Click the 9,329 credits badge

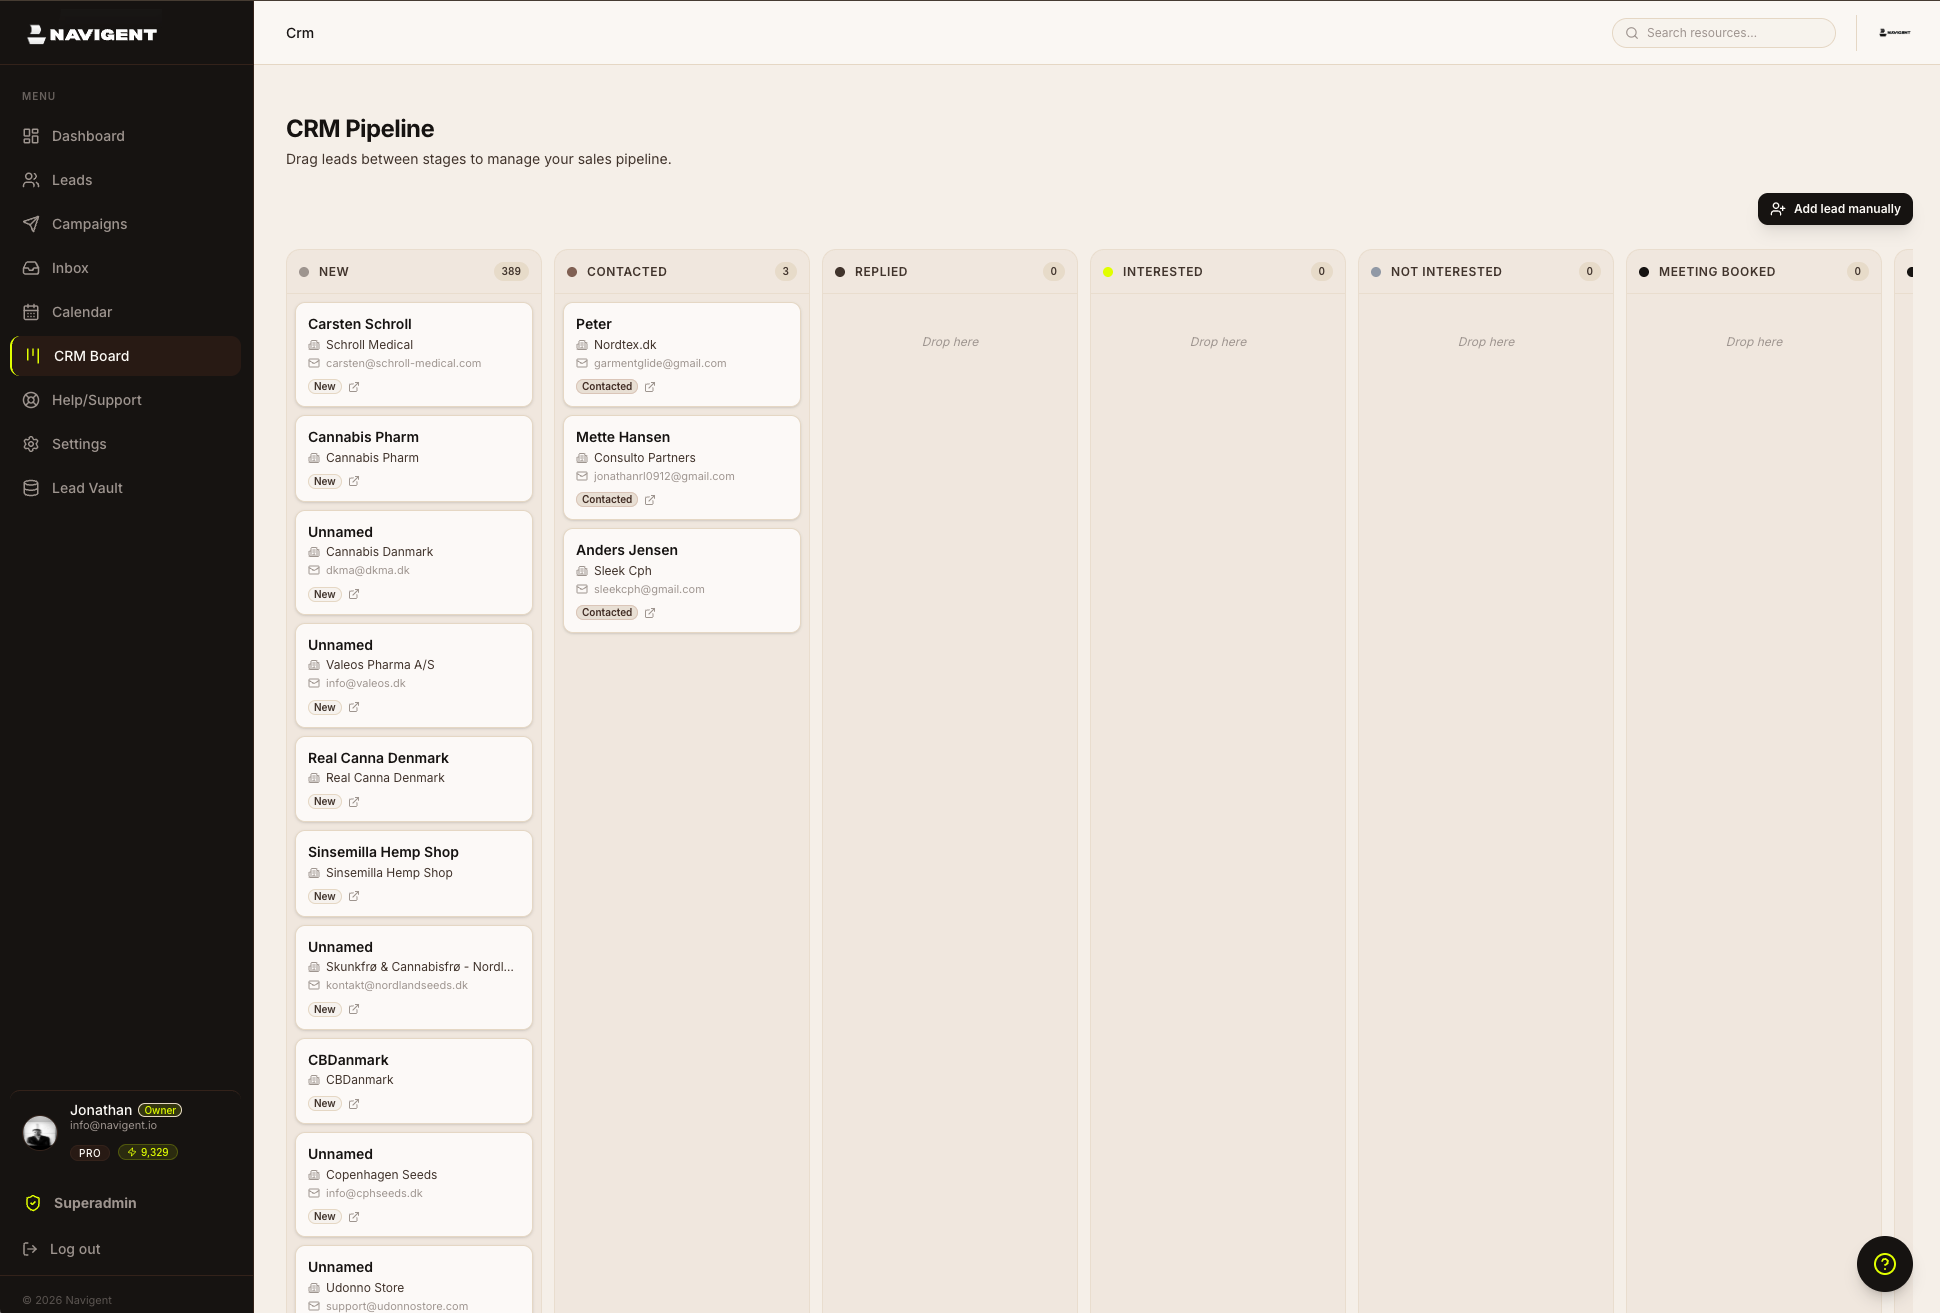pyautogui.click(x=148, y=1152)
